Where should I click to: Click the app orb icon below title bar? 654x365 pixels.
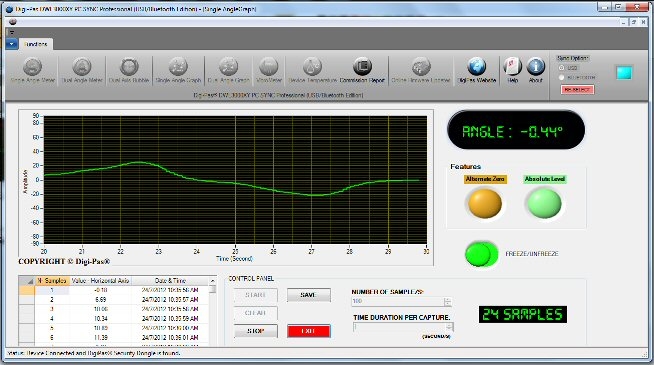click(x=13, y=22)
